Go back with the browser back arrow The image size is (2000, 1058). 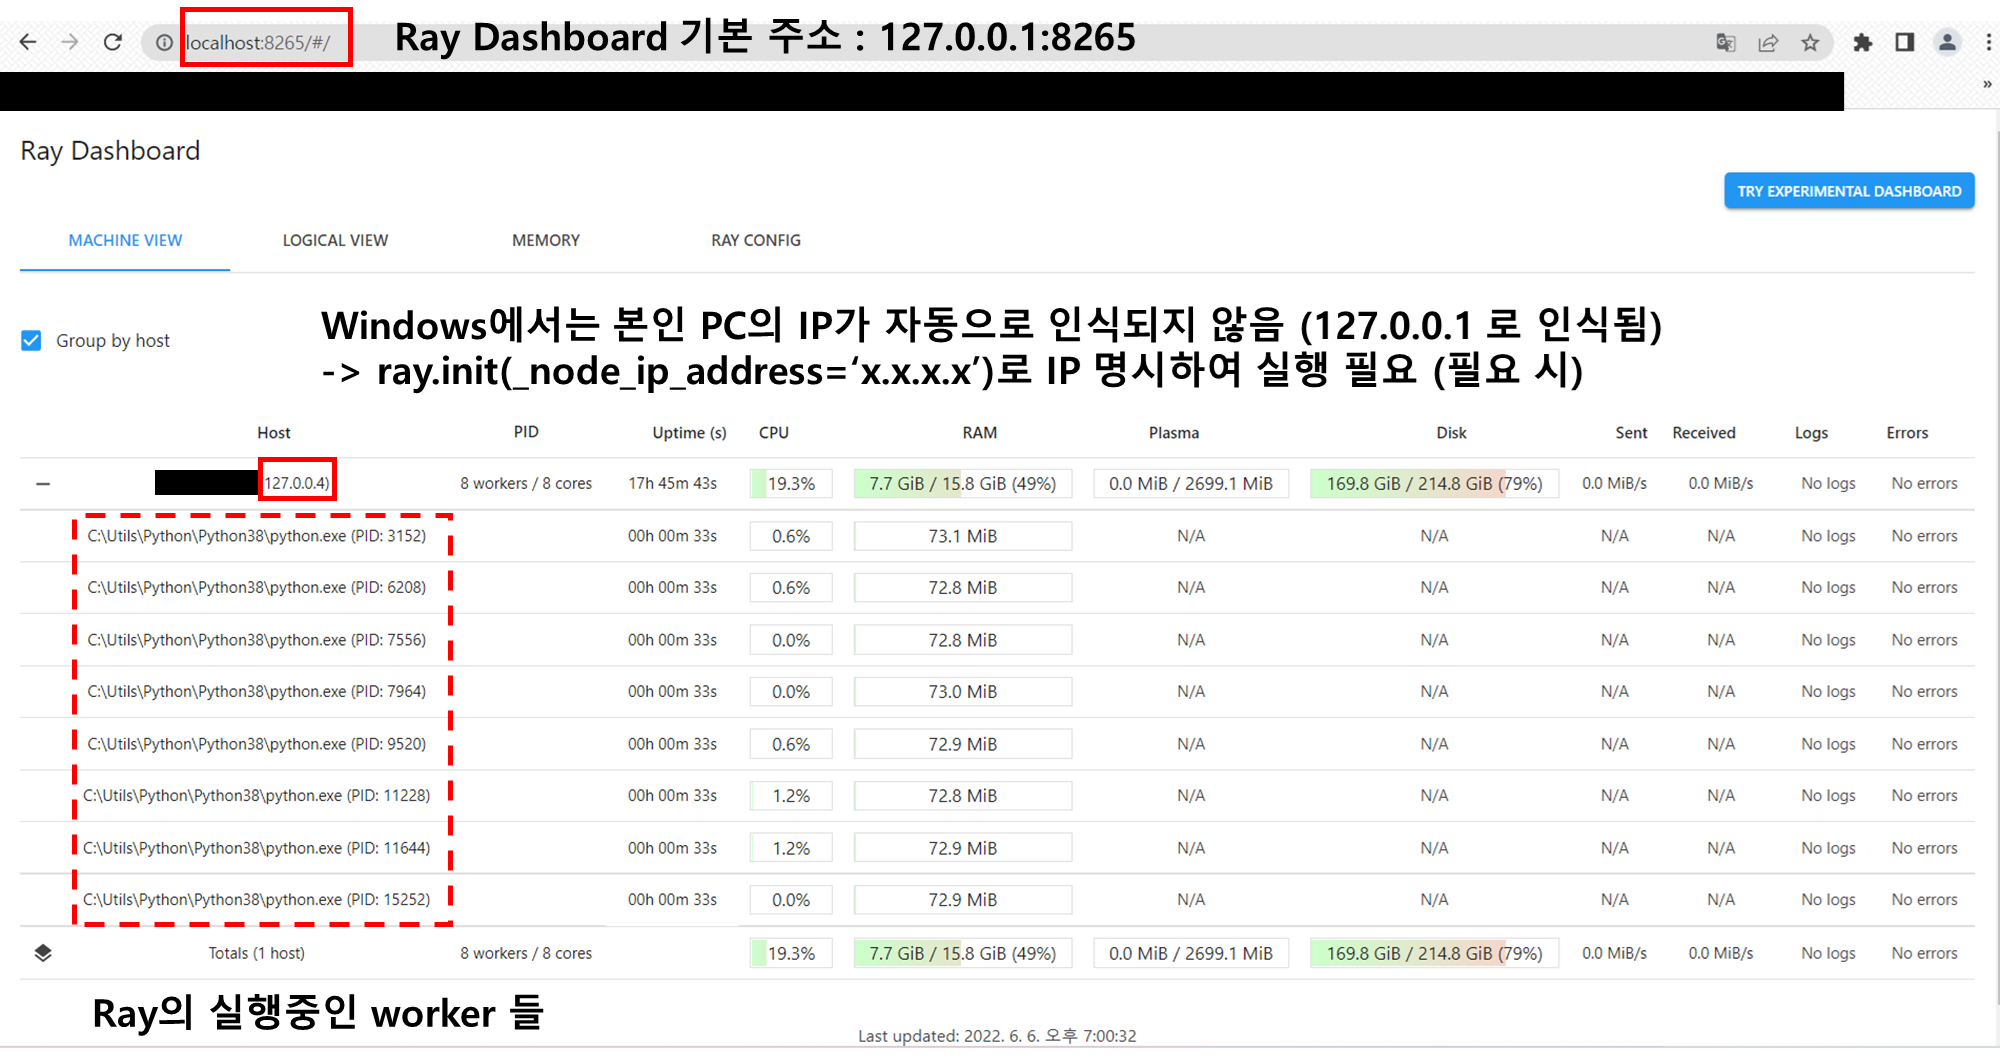[x=28, y=42]
